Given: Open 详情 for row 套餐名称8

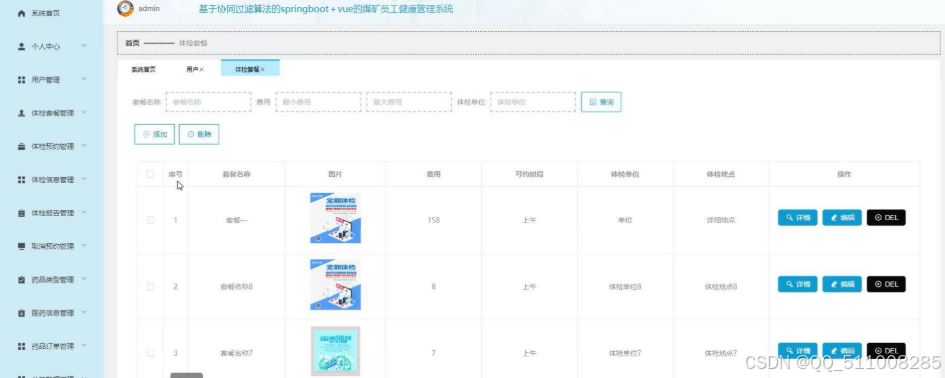Looking at the screenshot, I should pos(797,284).
